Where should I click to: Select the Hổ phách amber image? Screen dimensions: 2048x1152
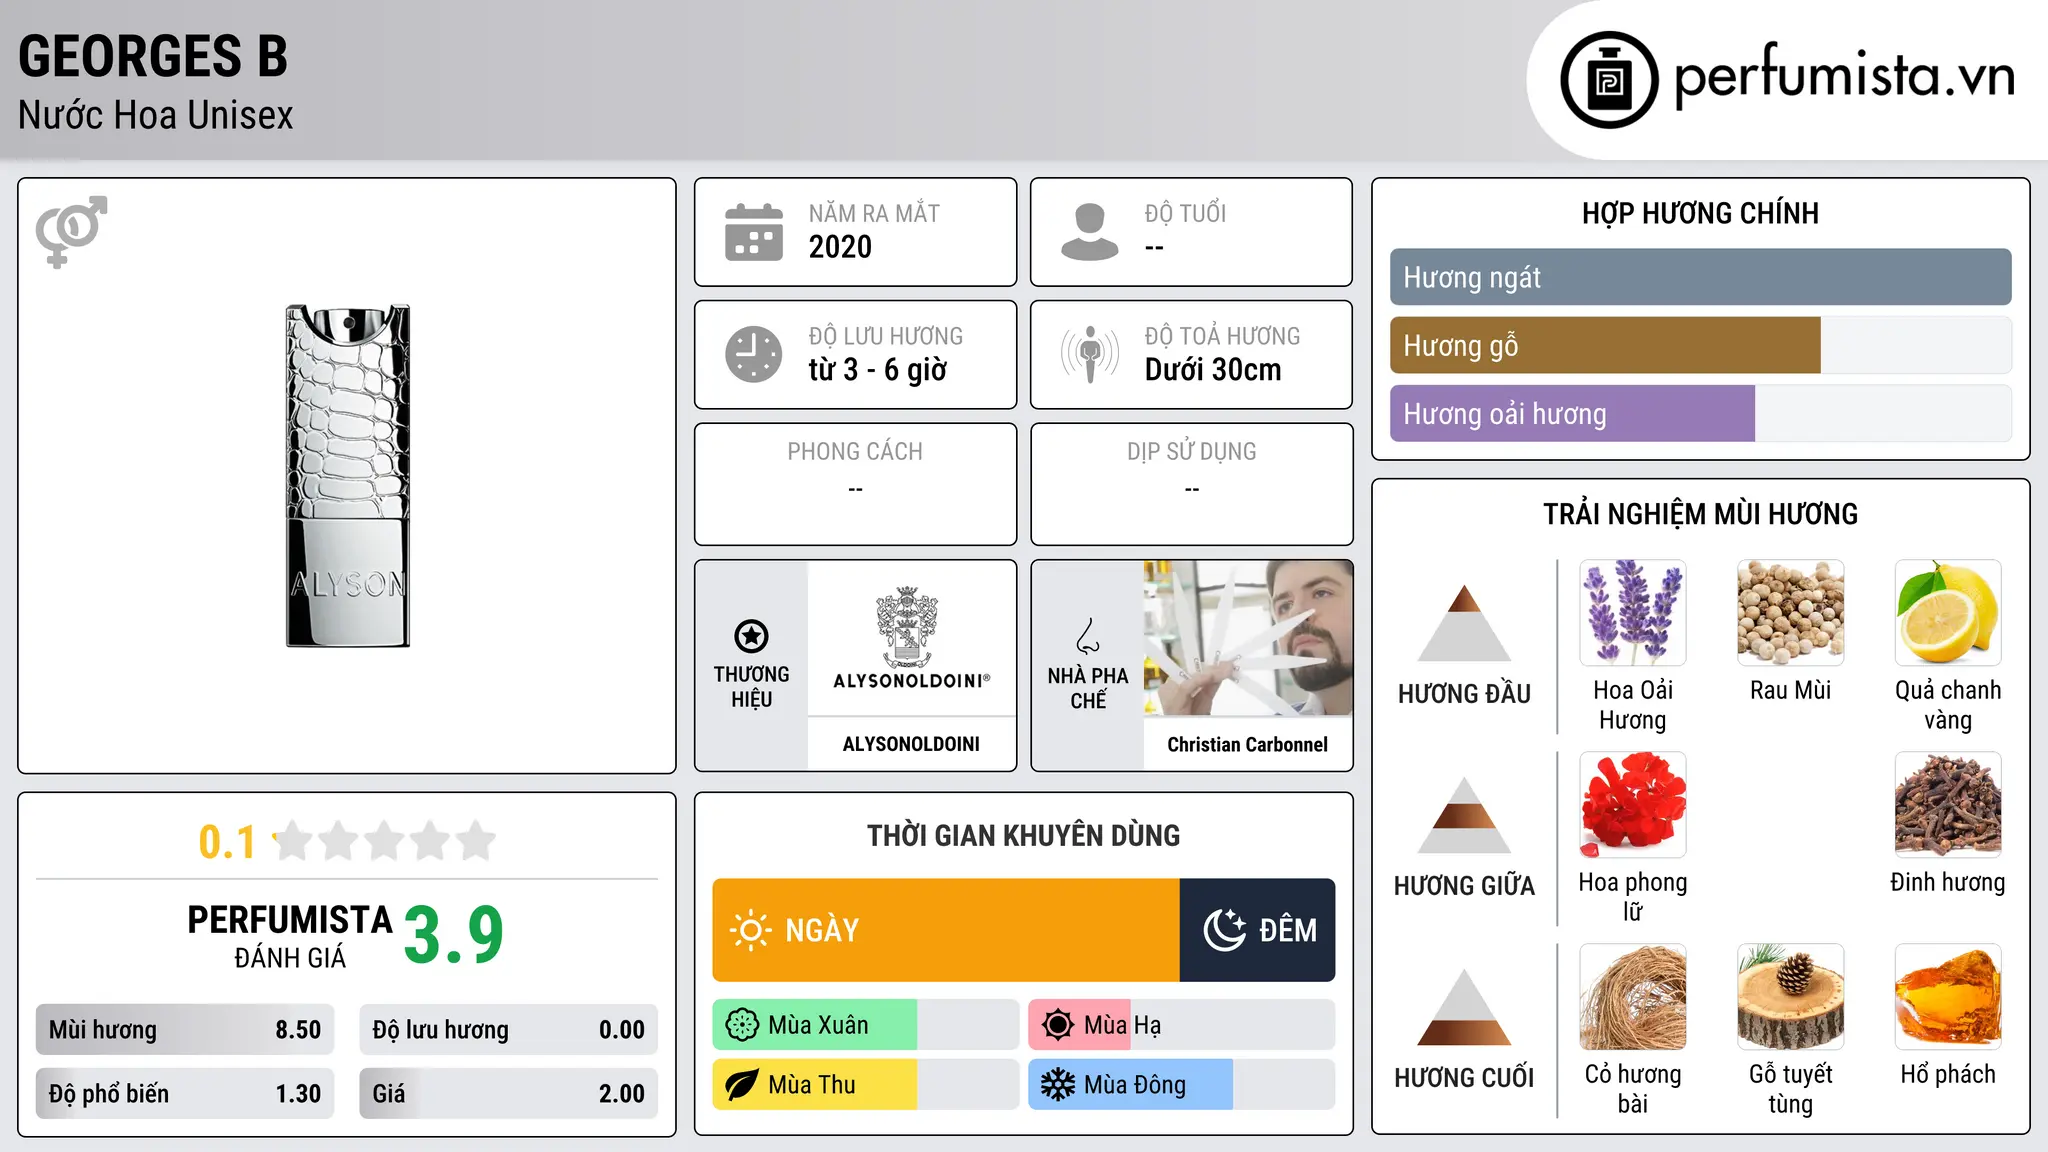1948,997
